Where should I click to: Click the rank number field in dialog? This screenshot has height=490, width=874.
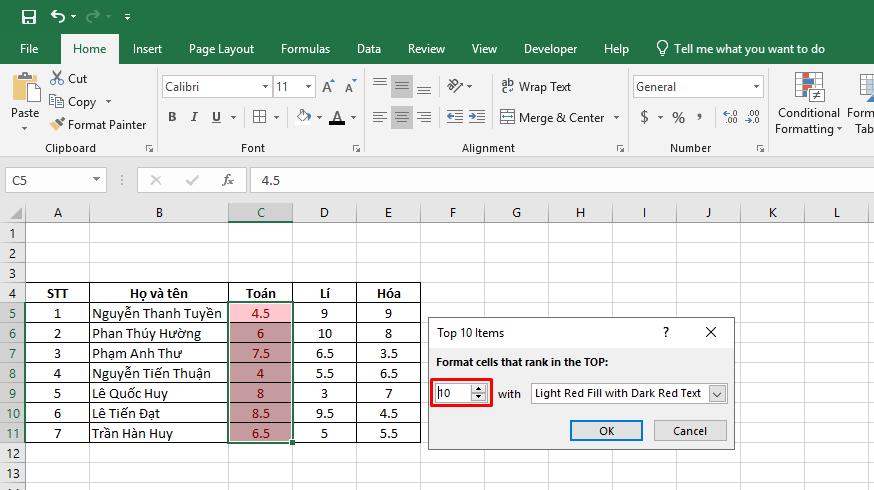coord(453,393)
